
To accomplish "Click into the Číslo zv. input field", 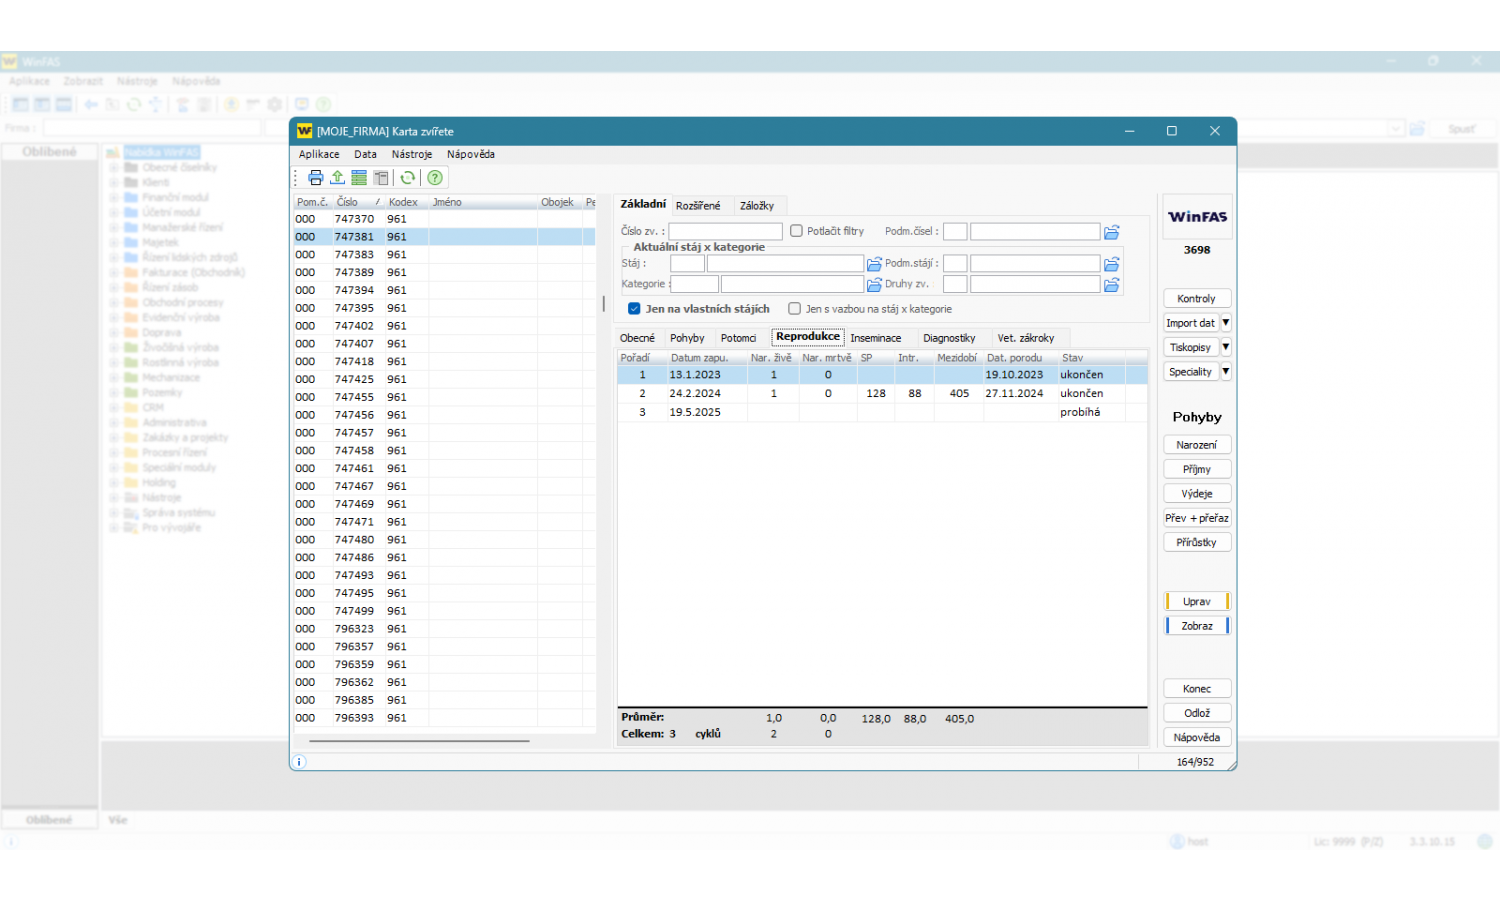I will 725,232.
